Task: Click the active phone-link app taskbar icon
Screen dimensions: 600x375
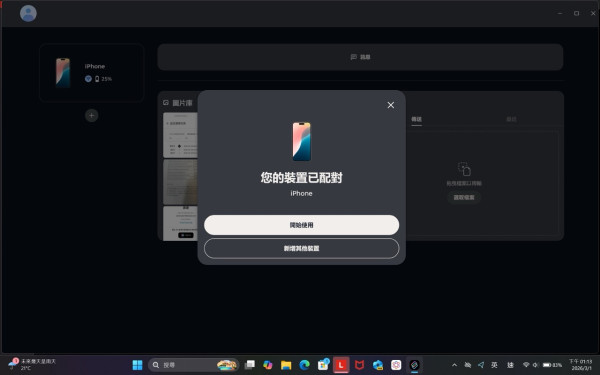Action: click(x=414, y=365)
